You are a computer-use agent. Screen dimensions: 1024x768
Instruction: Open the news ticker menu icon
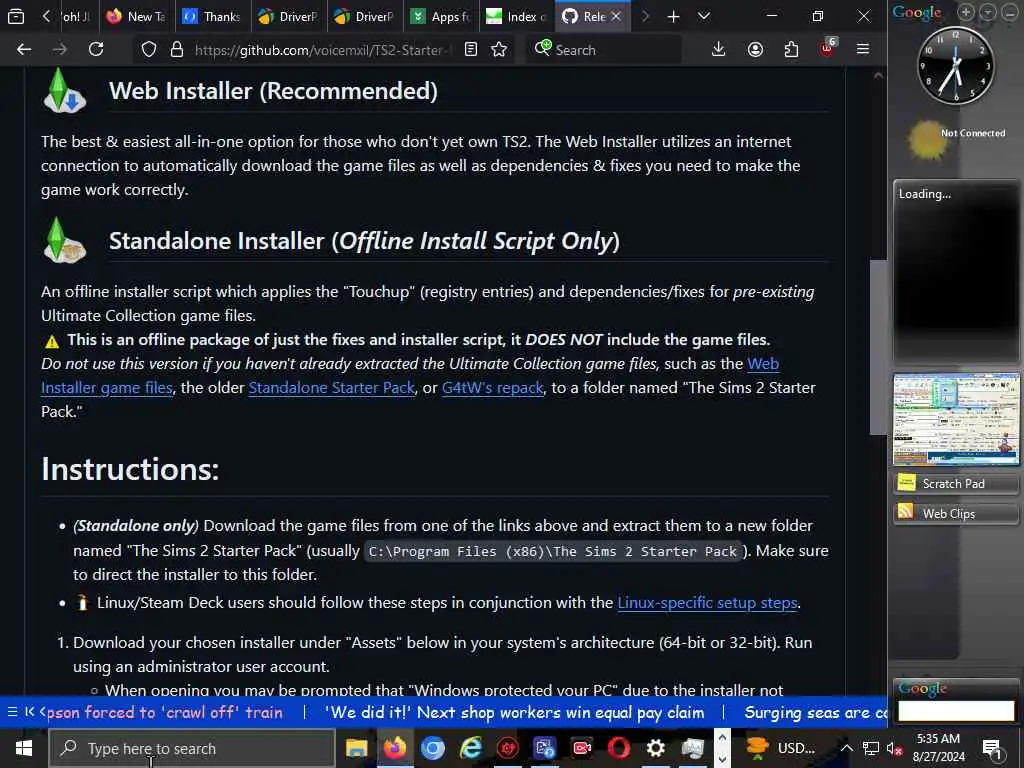tap(12, 712)
